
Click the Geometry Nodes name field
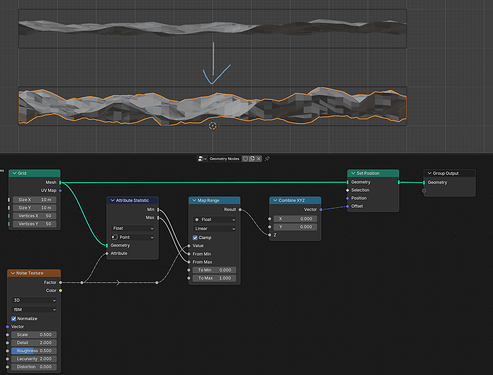[x=224, y=159]
